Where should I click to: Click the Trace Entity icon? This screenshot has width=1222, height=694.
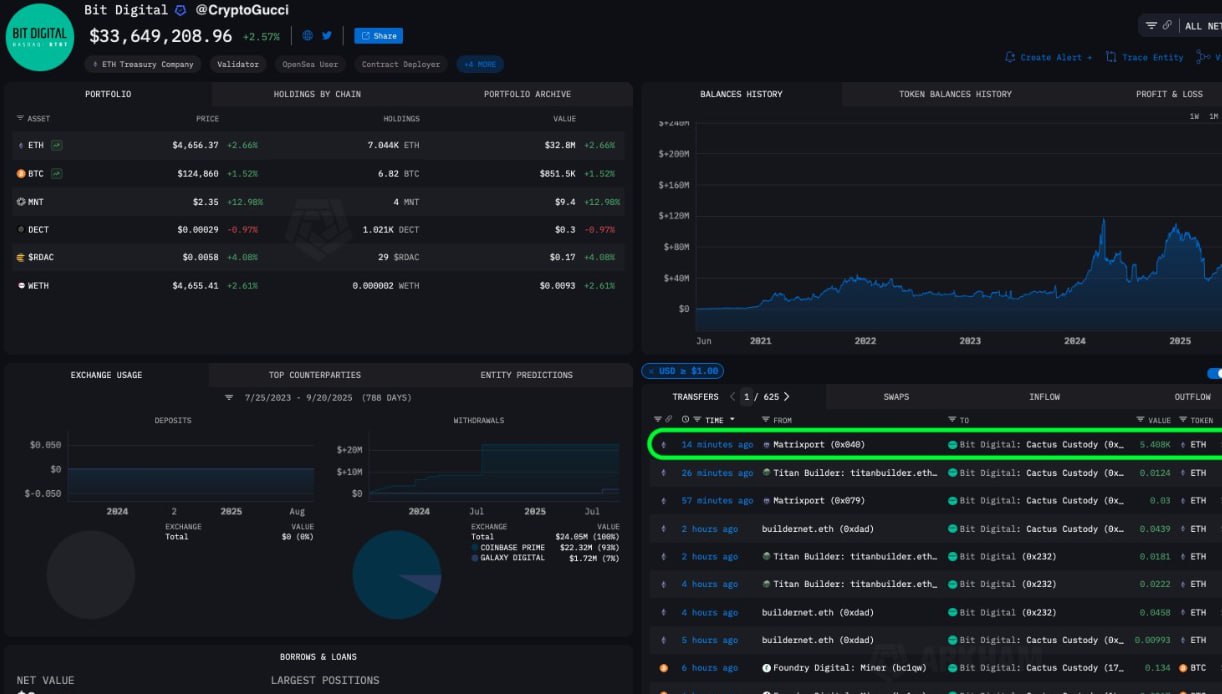(x=1111, y=58)
